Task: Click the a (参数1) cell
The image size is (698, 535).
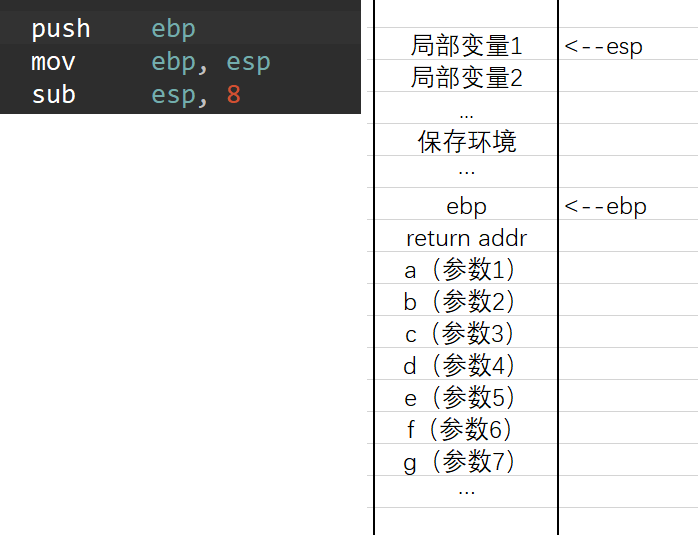Action: tap(466, 268)
